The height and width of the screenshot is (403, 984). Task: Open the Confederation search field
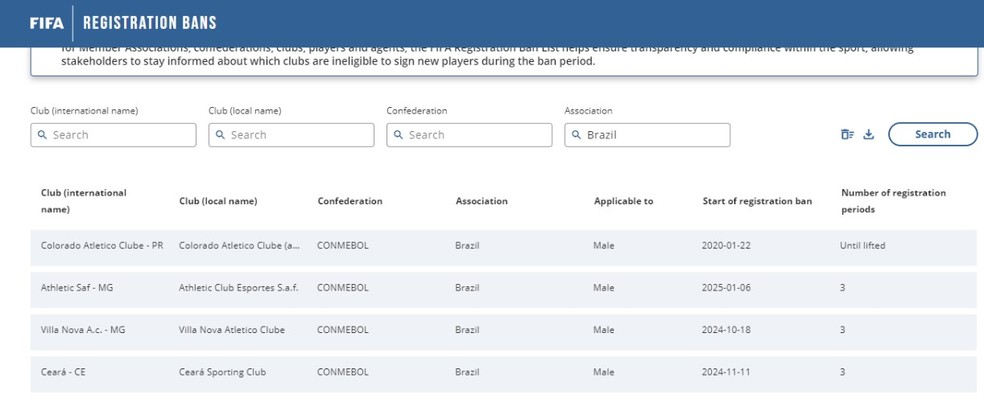click(x=476, y=135)
